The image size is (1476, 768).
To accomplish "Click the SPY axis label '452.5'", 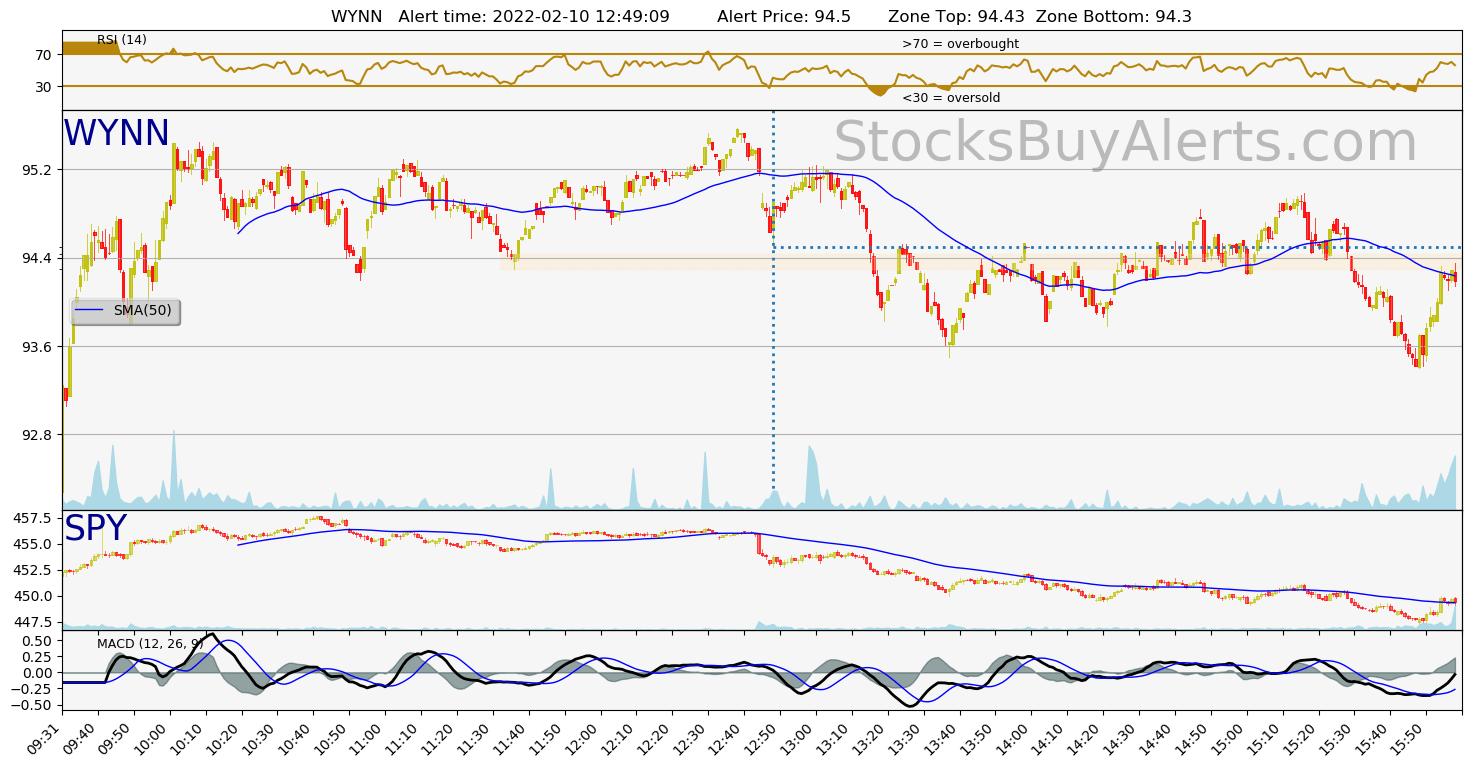I will 32,570.
